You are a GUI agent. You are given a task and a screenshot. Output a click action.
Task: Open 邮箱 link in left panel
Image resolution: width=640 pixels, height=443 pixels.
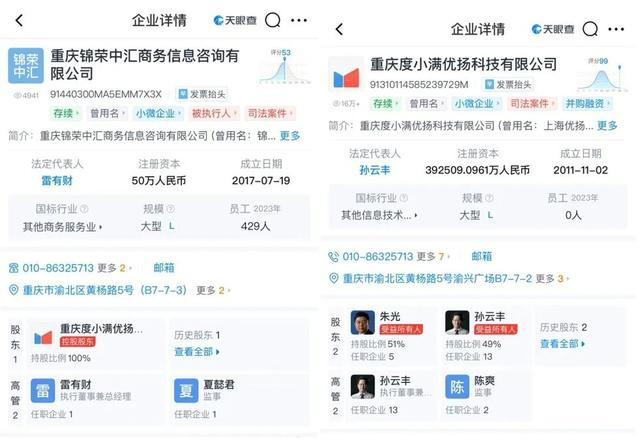(164, 268)
